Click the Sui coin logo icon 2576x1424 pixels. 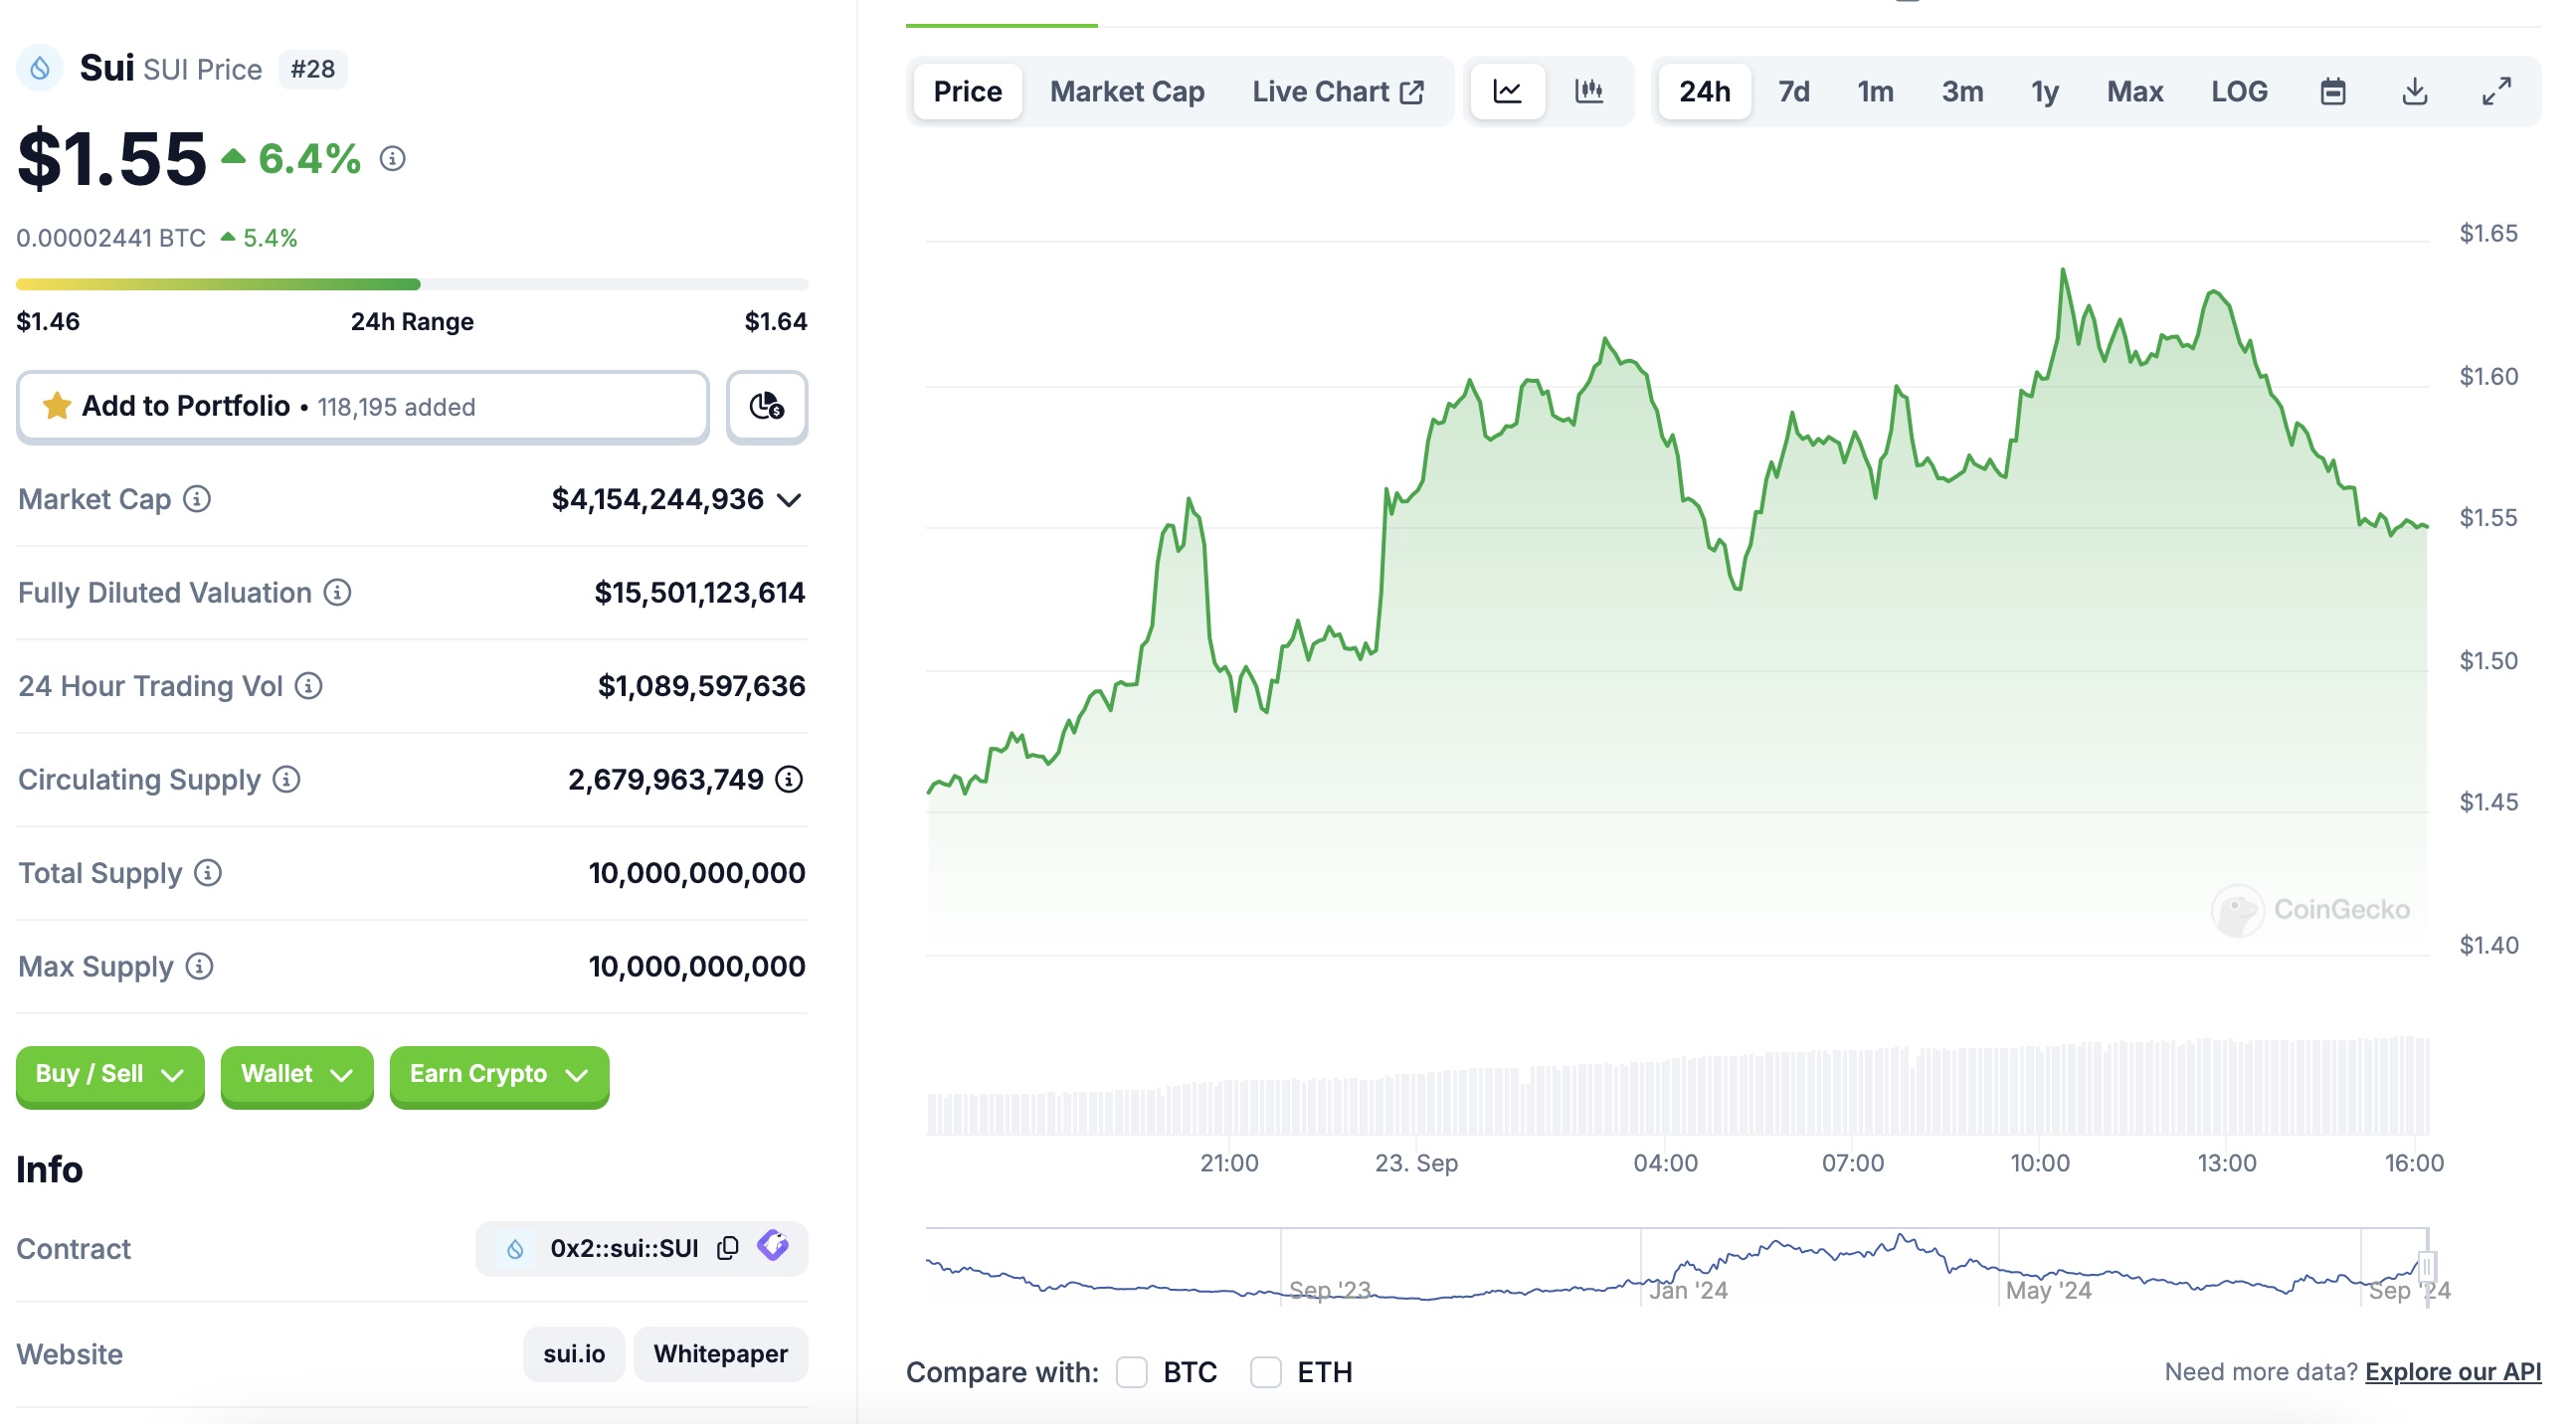(40, 68)
